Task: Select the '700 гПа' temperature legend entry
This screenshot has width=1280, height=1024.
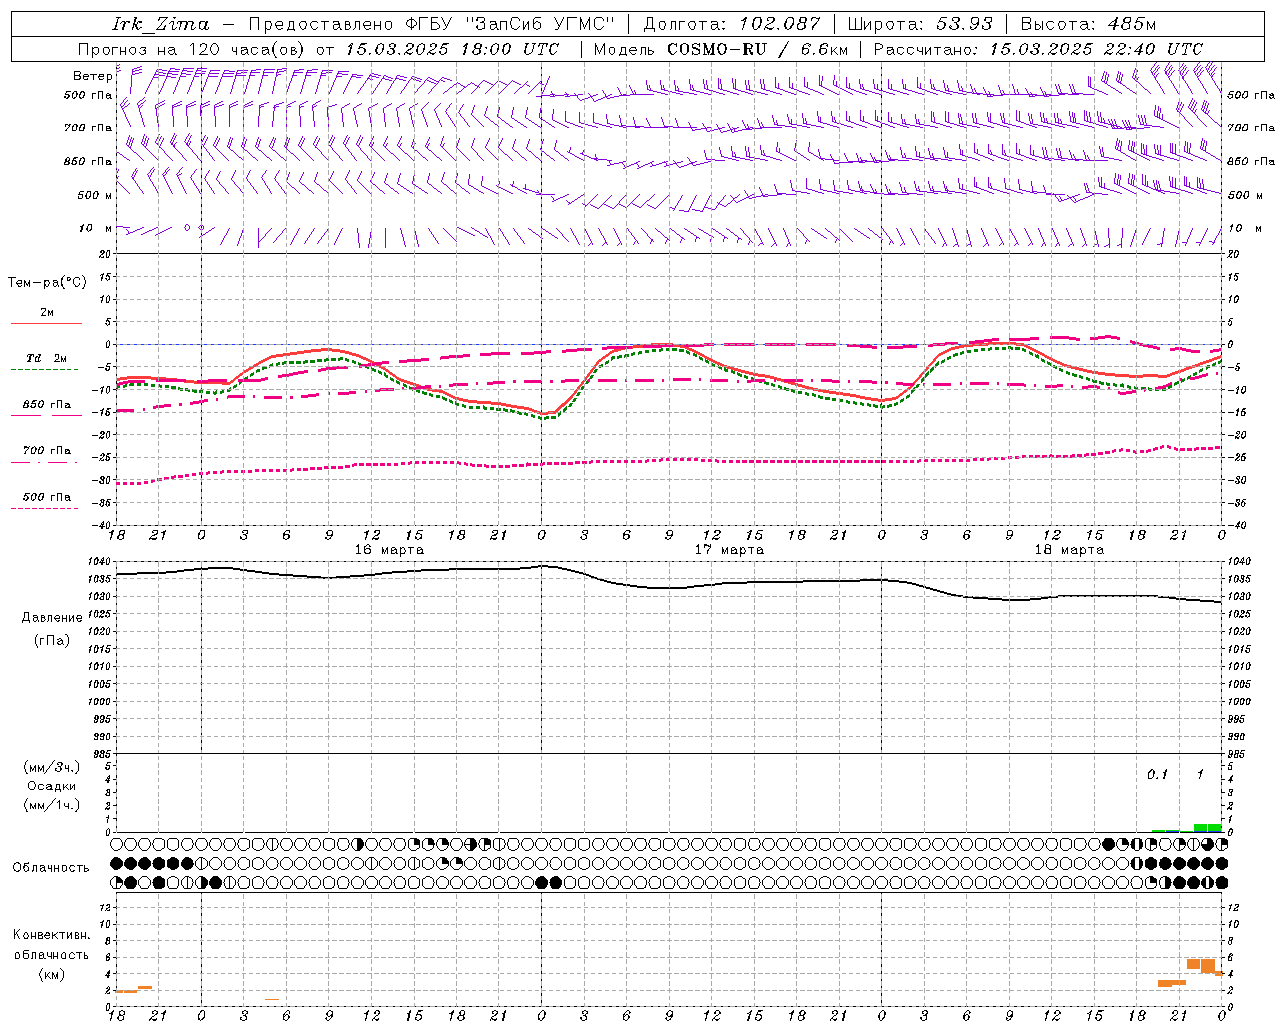Action: [x=47, y=451]
